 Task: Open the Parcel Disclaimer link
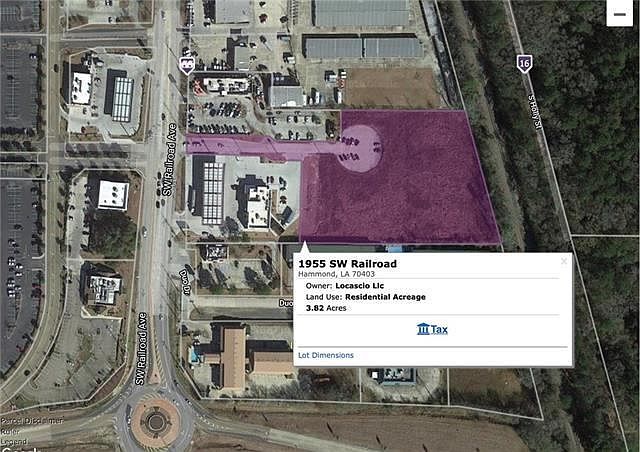pyautogui.click(x=31, y=421)
